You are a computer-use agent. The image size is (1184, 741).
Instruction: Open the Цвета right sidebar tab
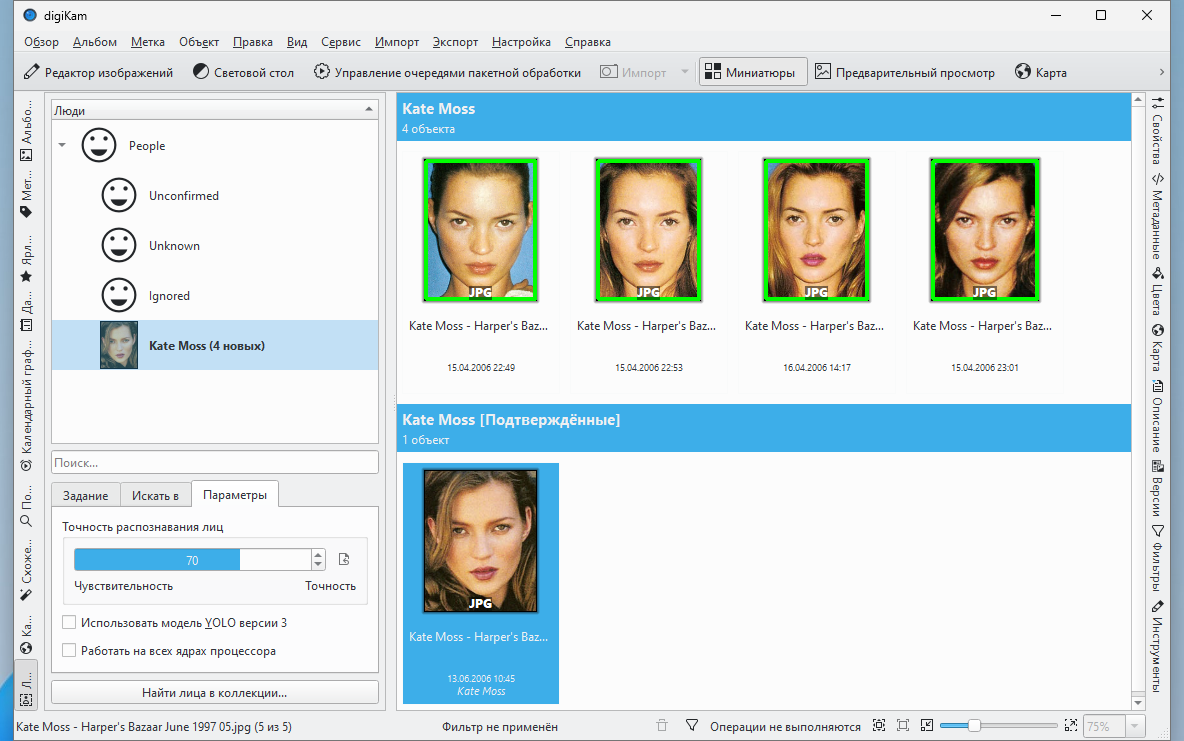[x=1157, y=292]
